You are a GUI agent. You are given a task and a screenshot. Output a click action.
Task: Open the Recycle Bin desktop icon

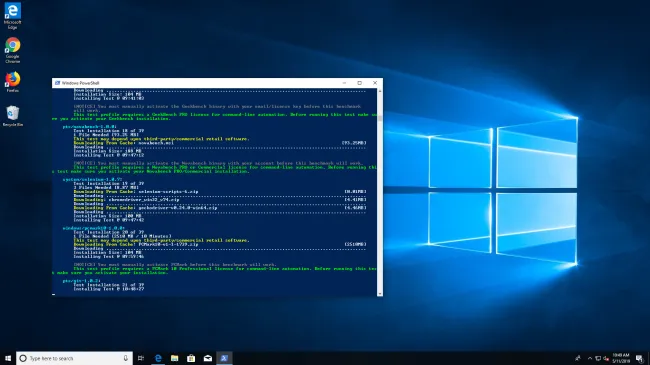click(12, 116)
